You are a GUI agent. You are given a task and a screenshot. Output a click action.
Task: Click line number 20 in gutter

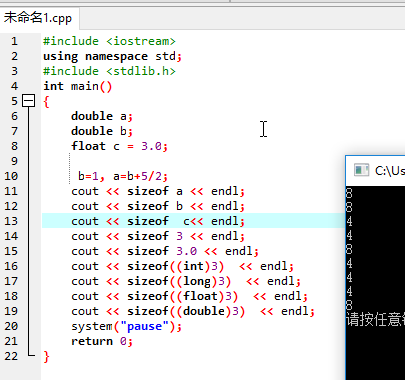pyautogui.click(x=11, y=326)
